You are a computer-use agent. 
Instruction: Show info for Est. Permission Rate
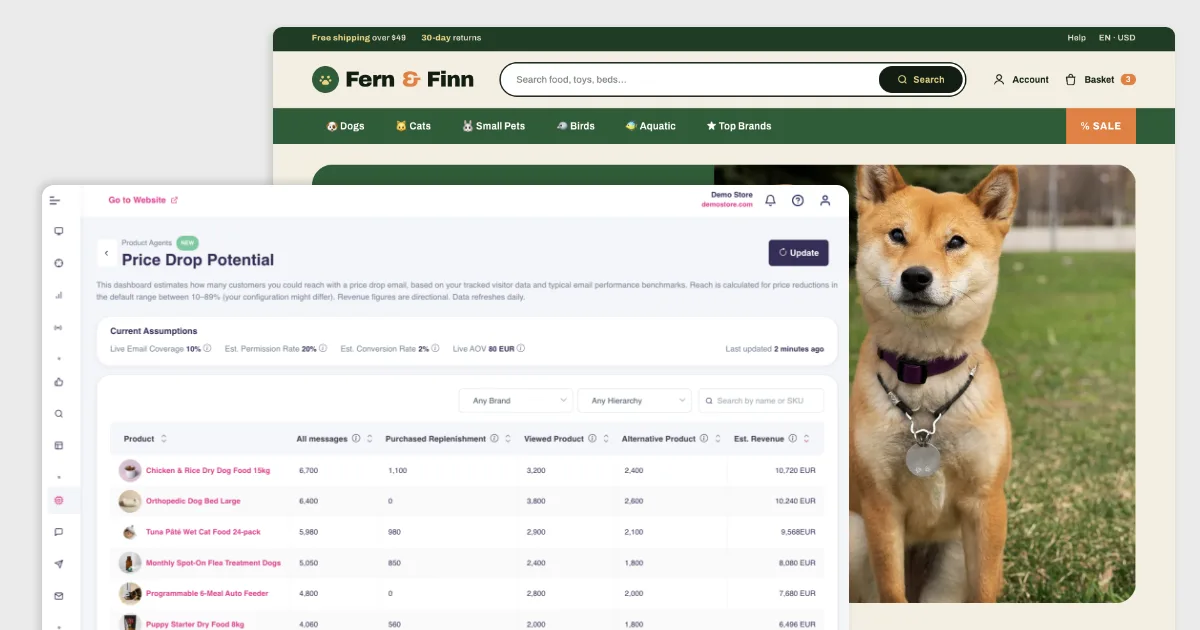tap(323, 349)
